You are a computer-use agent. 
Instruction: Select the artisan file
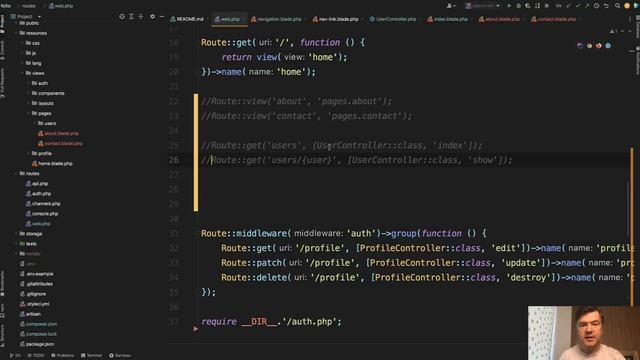(30, 314)
